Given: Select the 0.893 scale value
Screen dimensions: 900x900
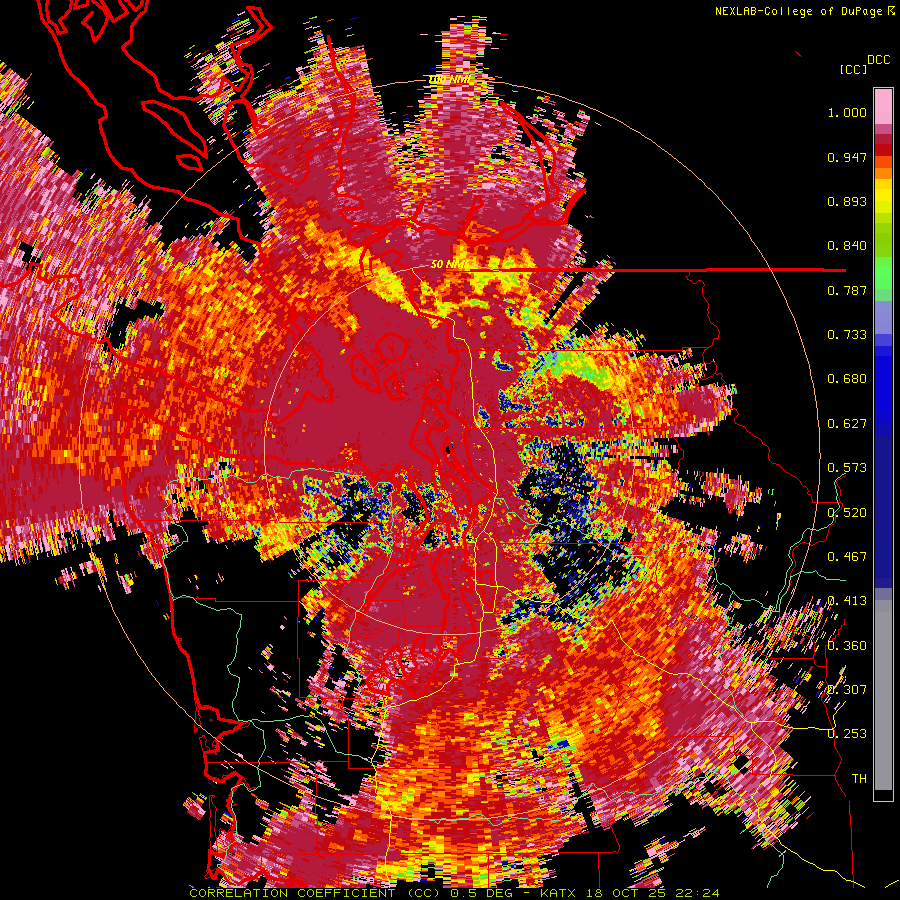Looking at the screenshot, I should click(x=847, y=201).
